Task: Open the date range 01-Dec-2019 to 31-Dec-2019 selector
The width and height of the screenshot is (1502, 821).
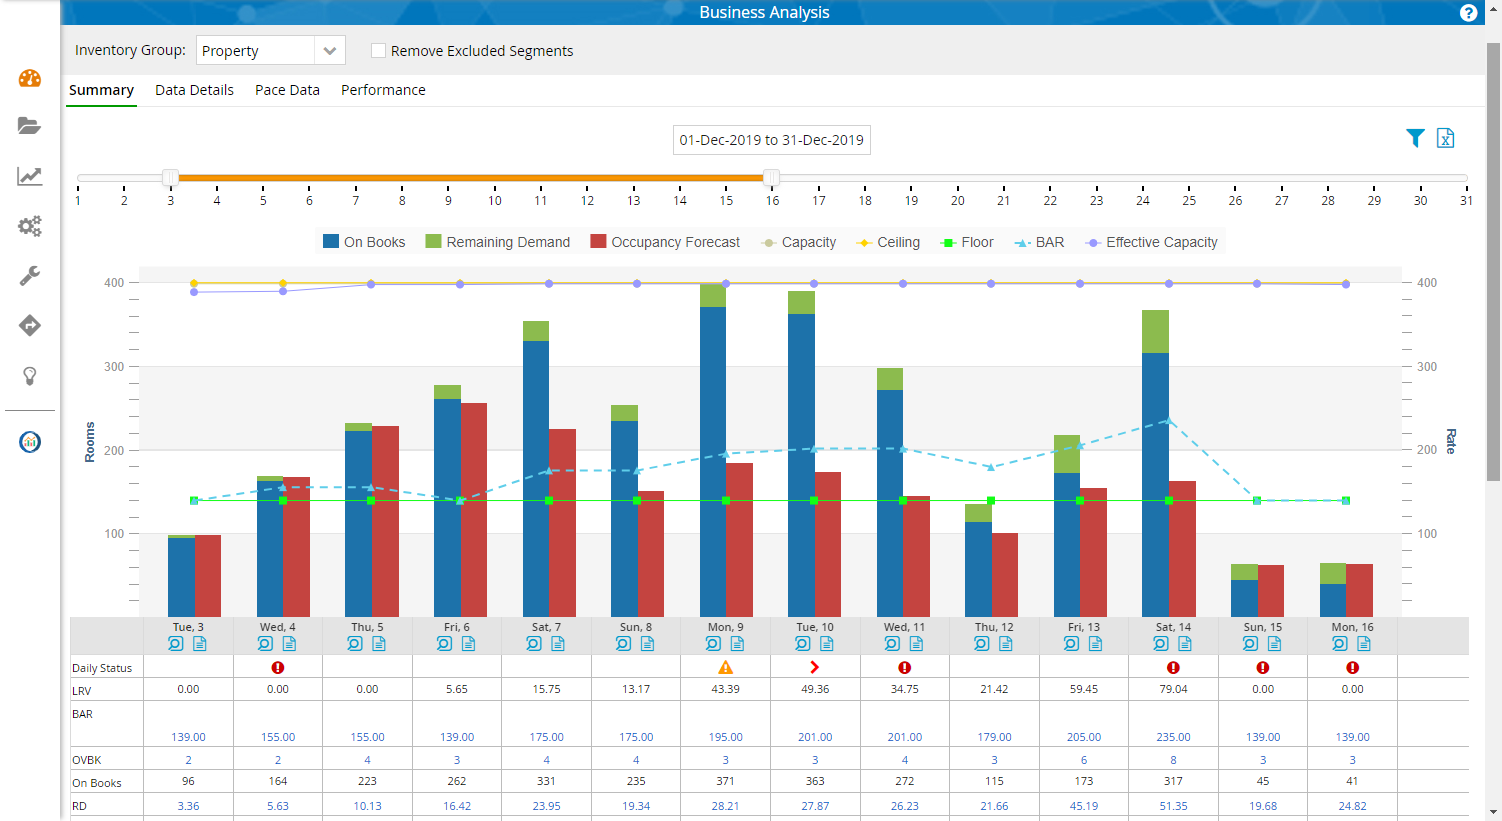Action: tap(771, 140)
